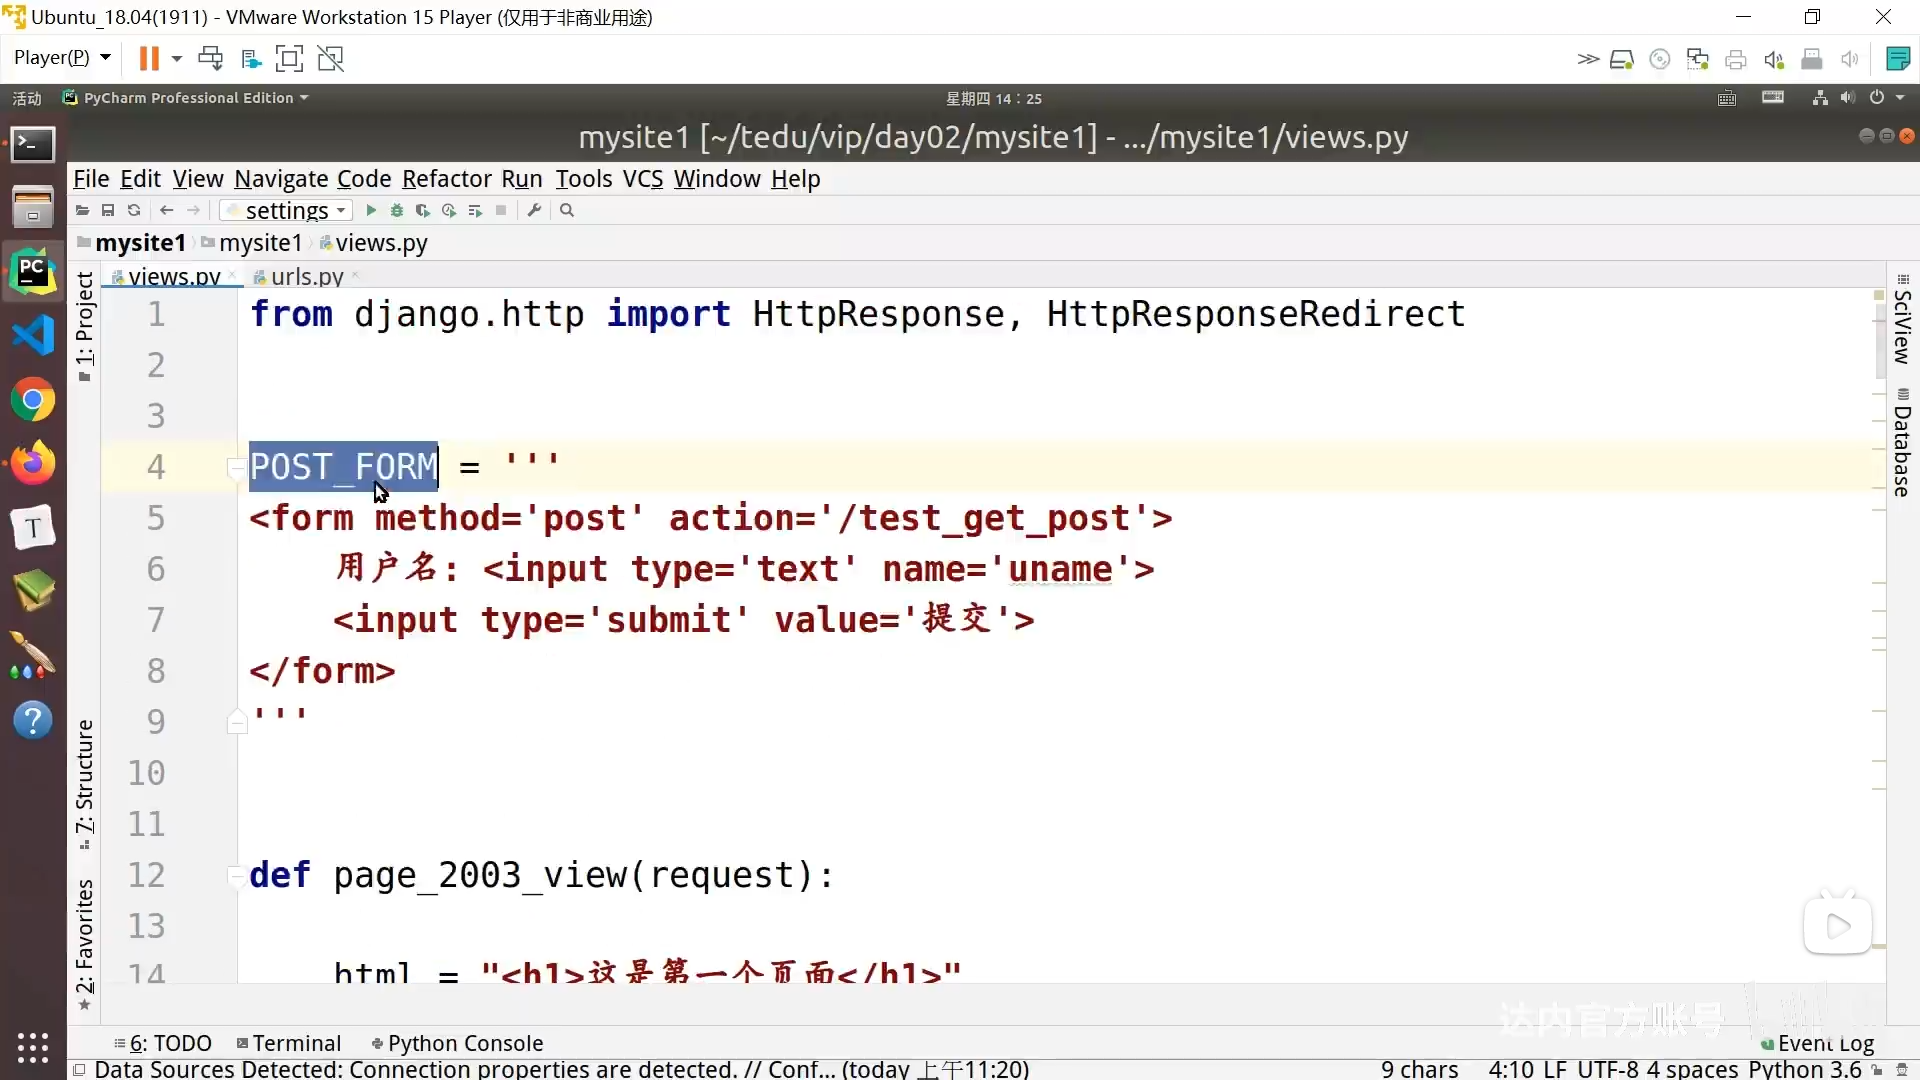1920x1080 pixels.
Task: Open the Refactor menu
Action: point(446,179)
